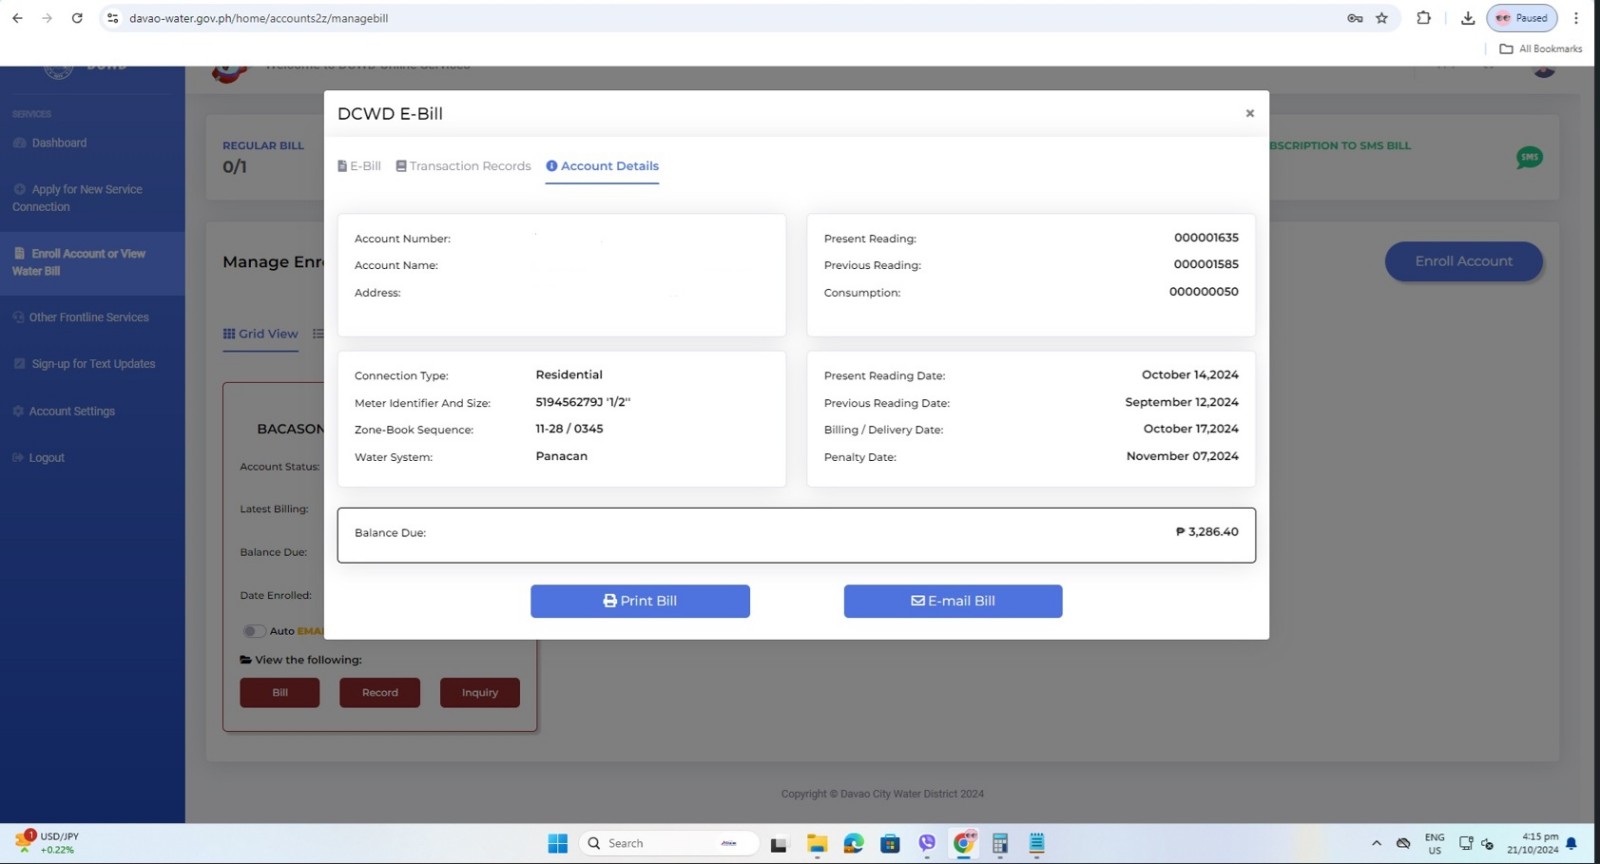Screen dimensions: 1600x864
Task: Switch to Chrome in the taskbar
Action: [x=964, y=844]
